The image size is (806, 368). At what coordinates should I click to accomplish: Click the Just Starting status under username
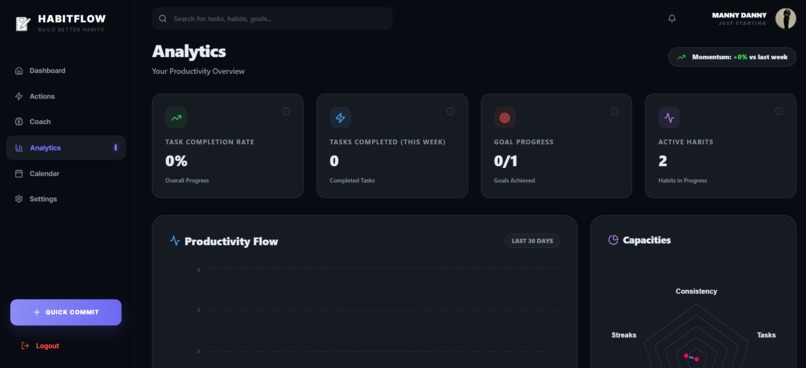tap(742, 24)
